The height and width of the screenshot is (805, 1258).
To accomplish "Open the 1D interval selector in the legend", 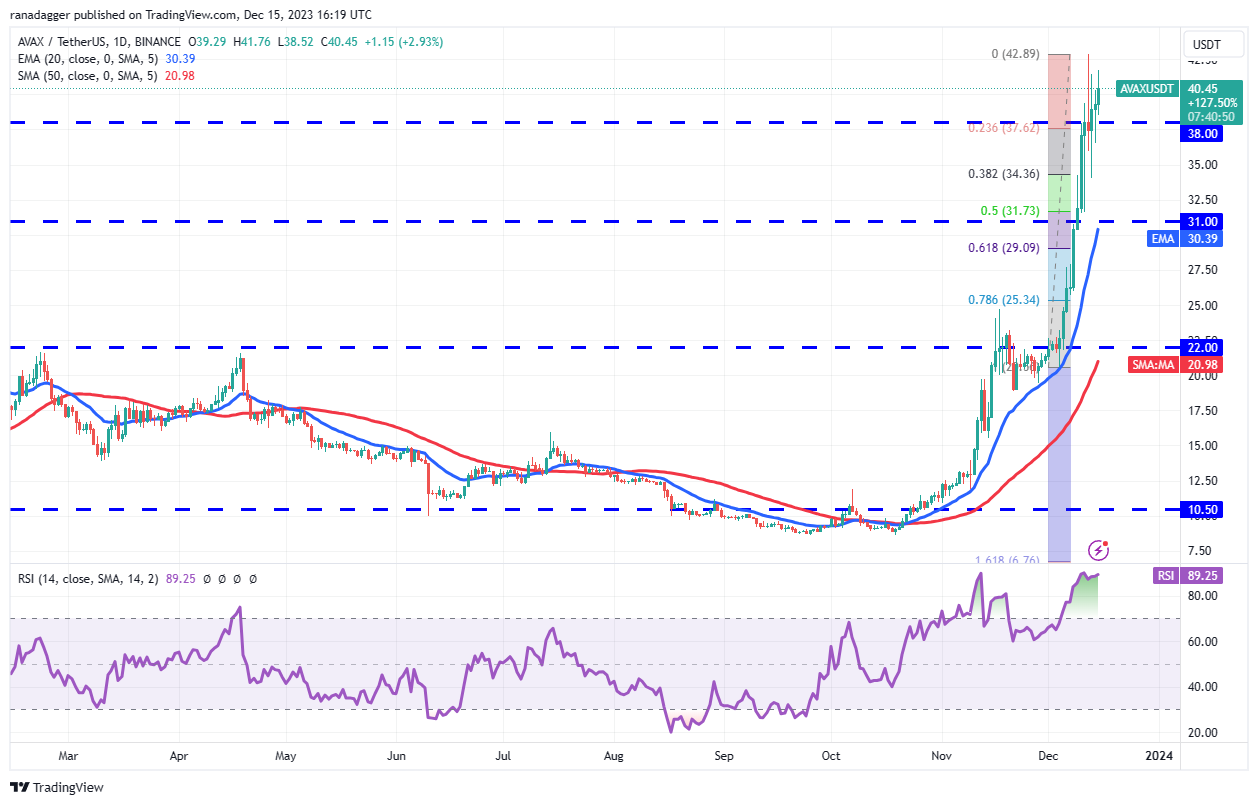I will (x=118, y=44).
